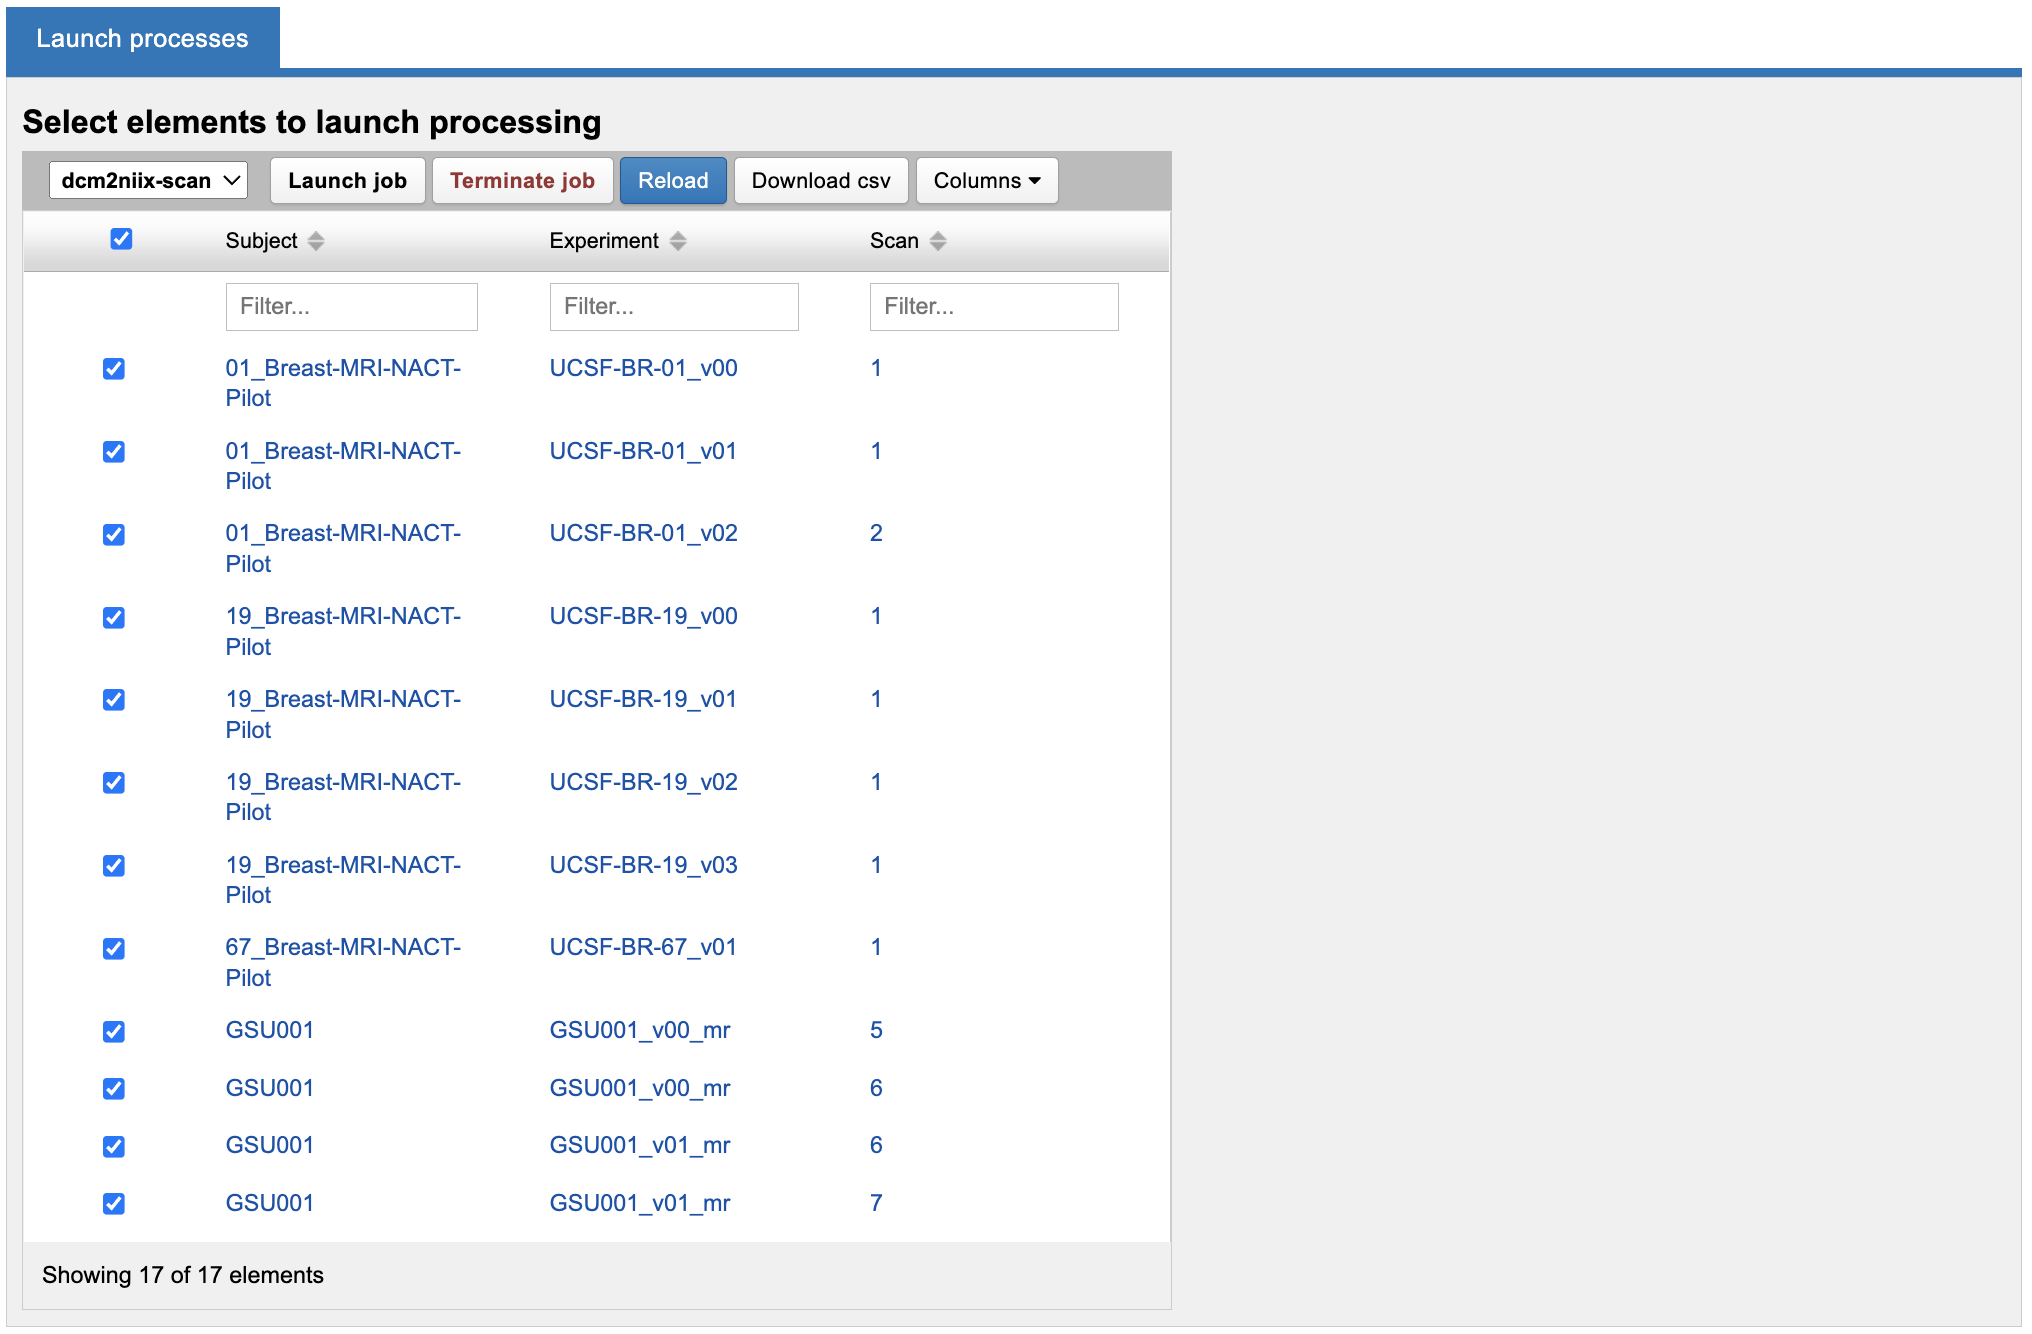Image resolution: width=2032 pixels, height=1334 pixels.
Task: Uncheck the UCSF-BR-01_v00 row checkbox
Action: pos(114,369)
